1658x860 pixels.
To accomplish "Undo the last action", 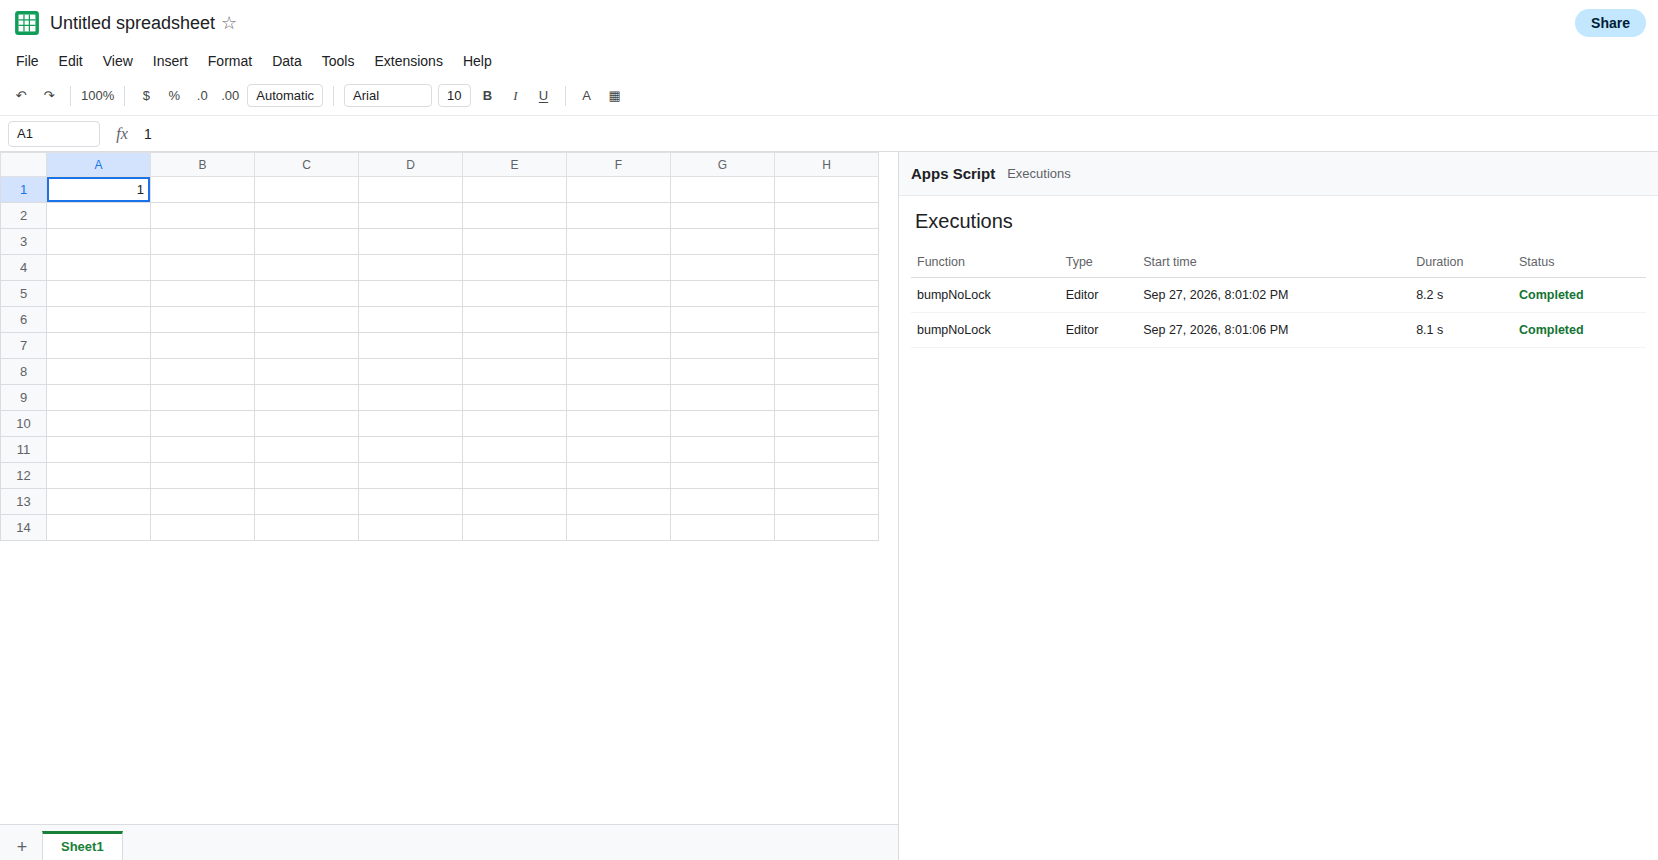I will coord(21,96).
